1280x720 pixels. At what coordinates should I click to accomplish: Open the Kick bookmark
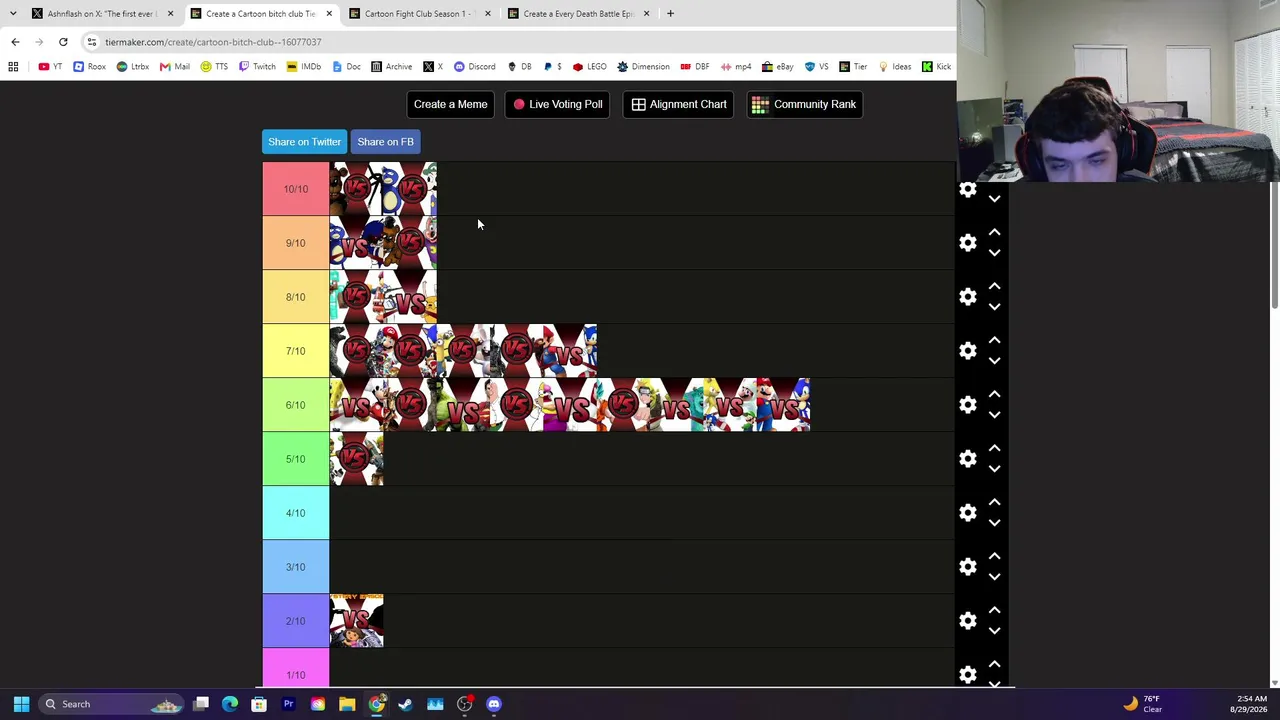[x=937, y=67]
